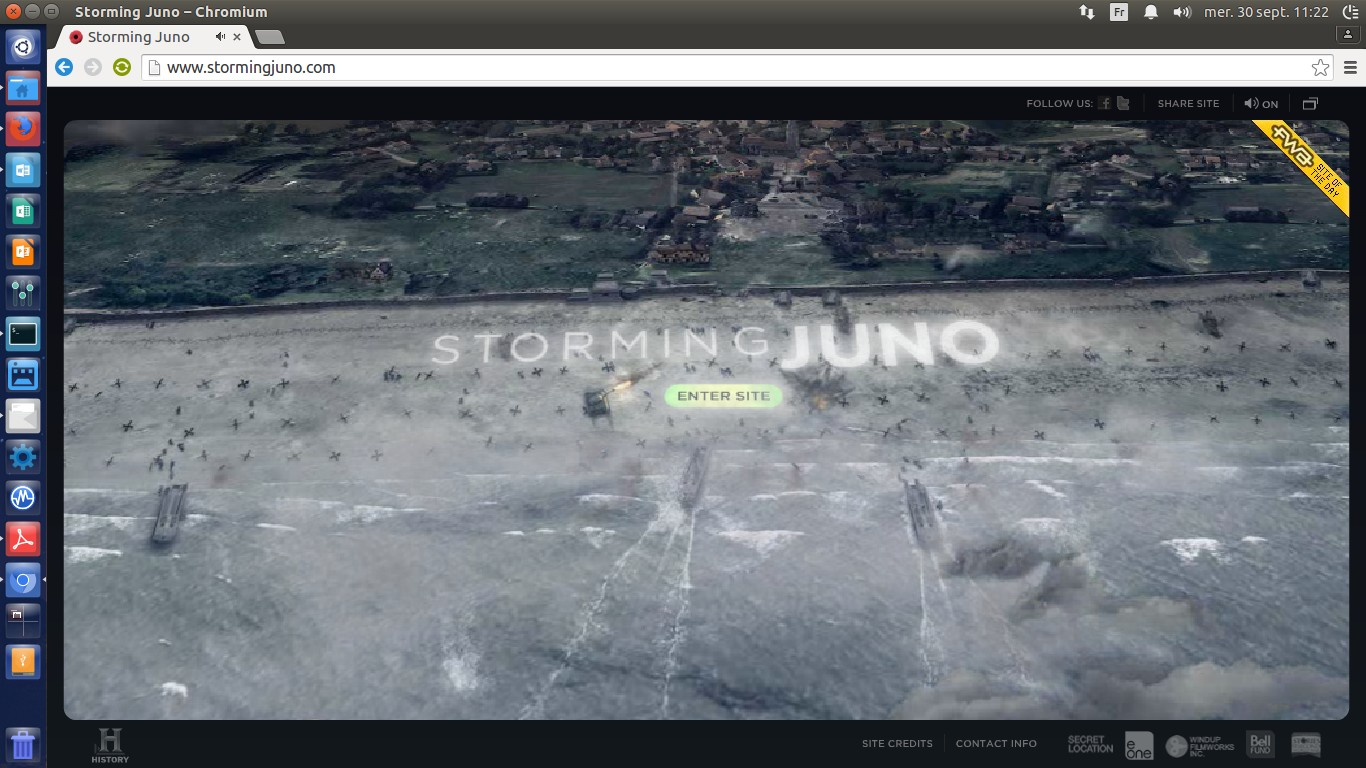Viewport: 1366px width, 768px height.
Task: Open the system volume indicator
Action: point(1182,12)
